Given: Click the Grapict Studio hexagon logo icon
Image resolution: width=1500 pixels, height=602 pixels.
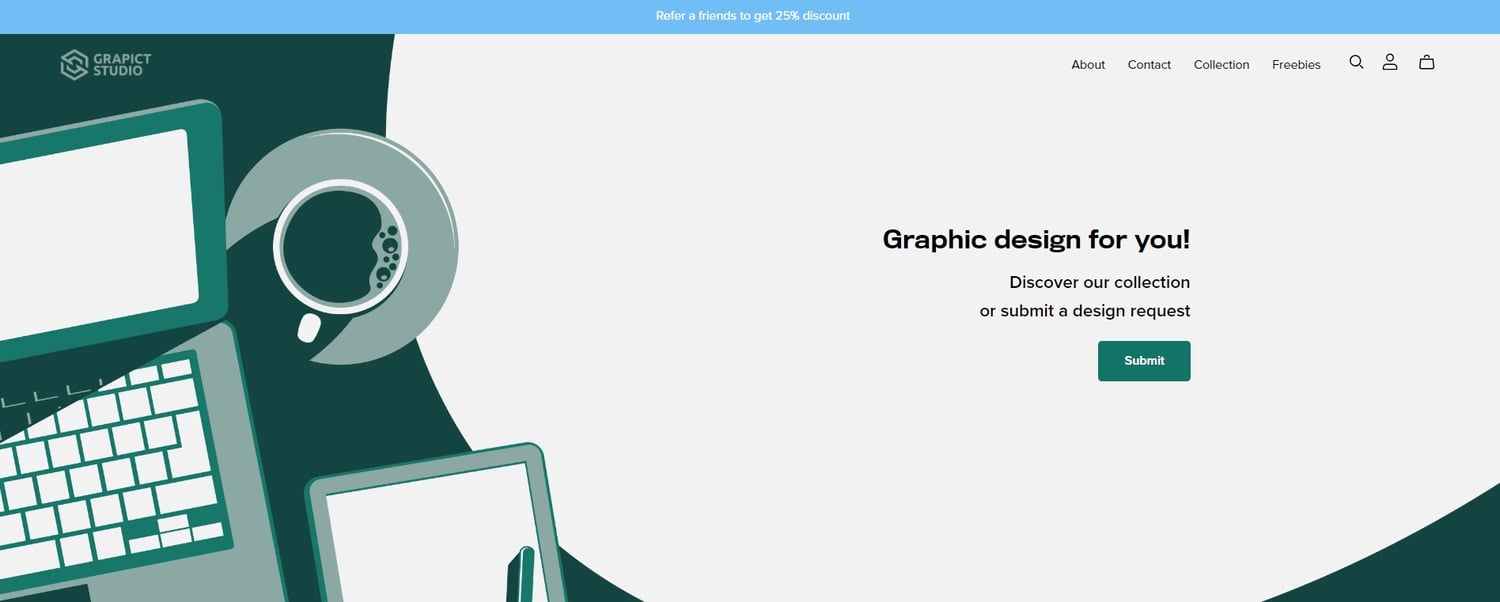Looking at the screenshot, I should click(74, 64).
